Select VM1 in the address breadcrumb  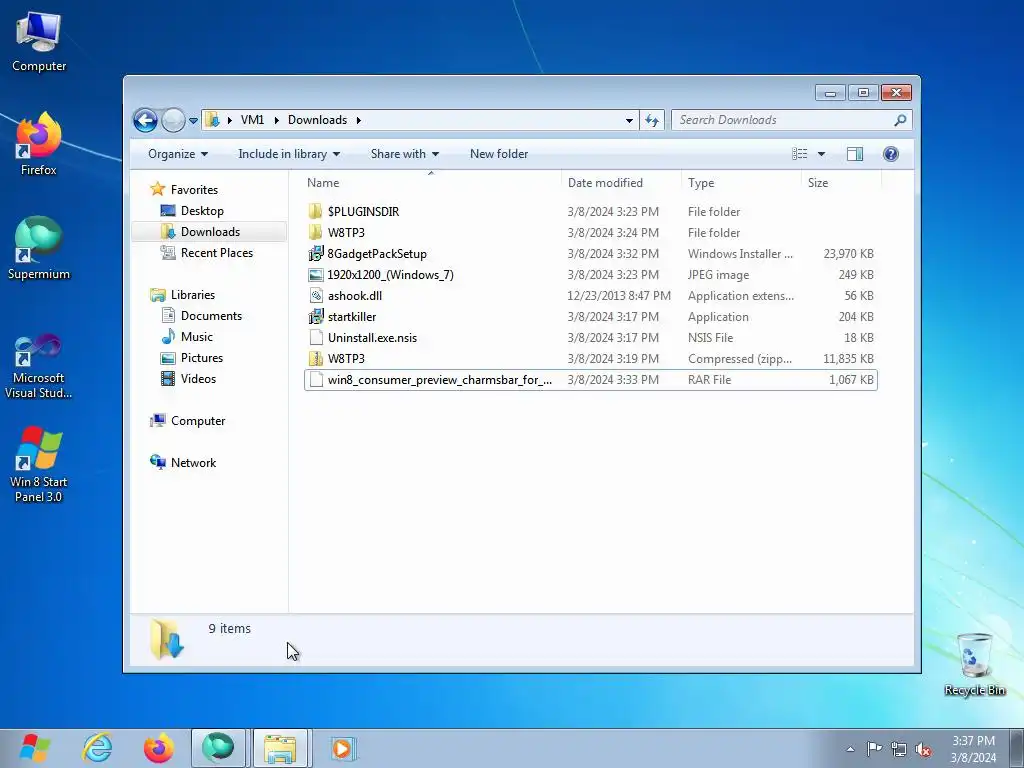click(252, 120)
